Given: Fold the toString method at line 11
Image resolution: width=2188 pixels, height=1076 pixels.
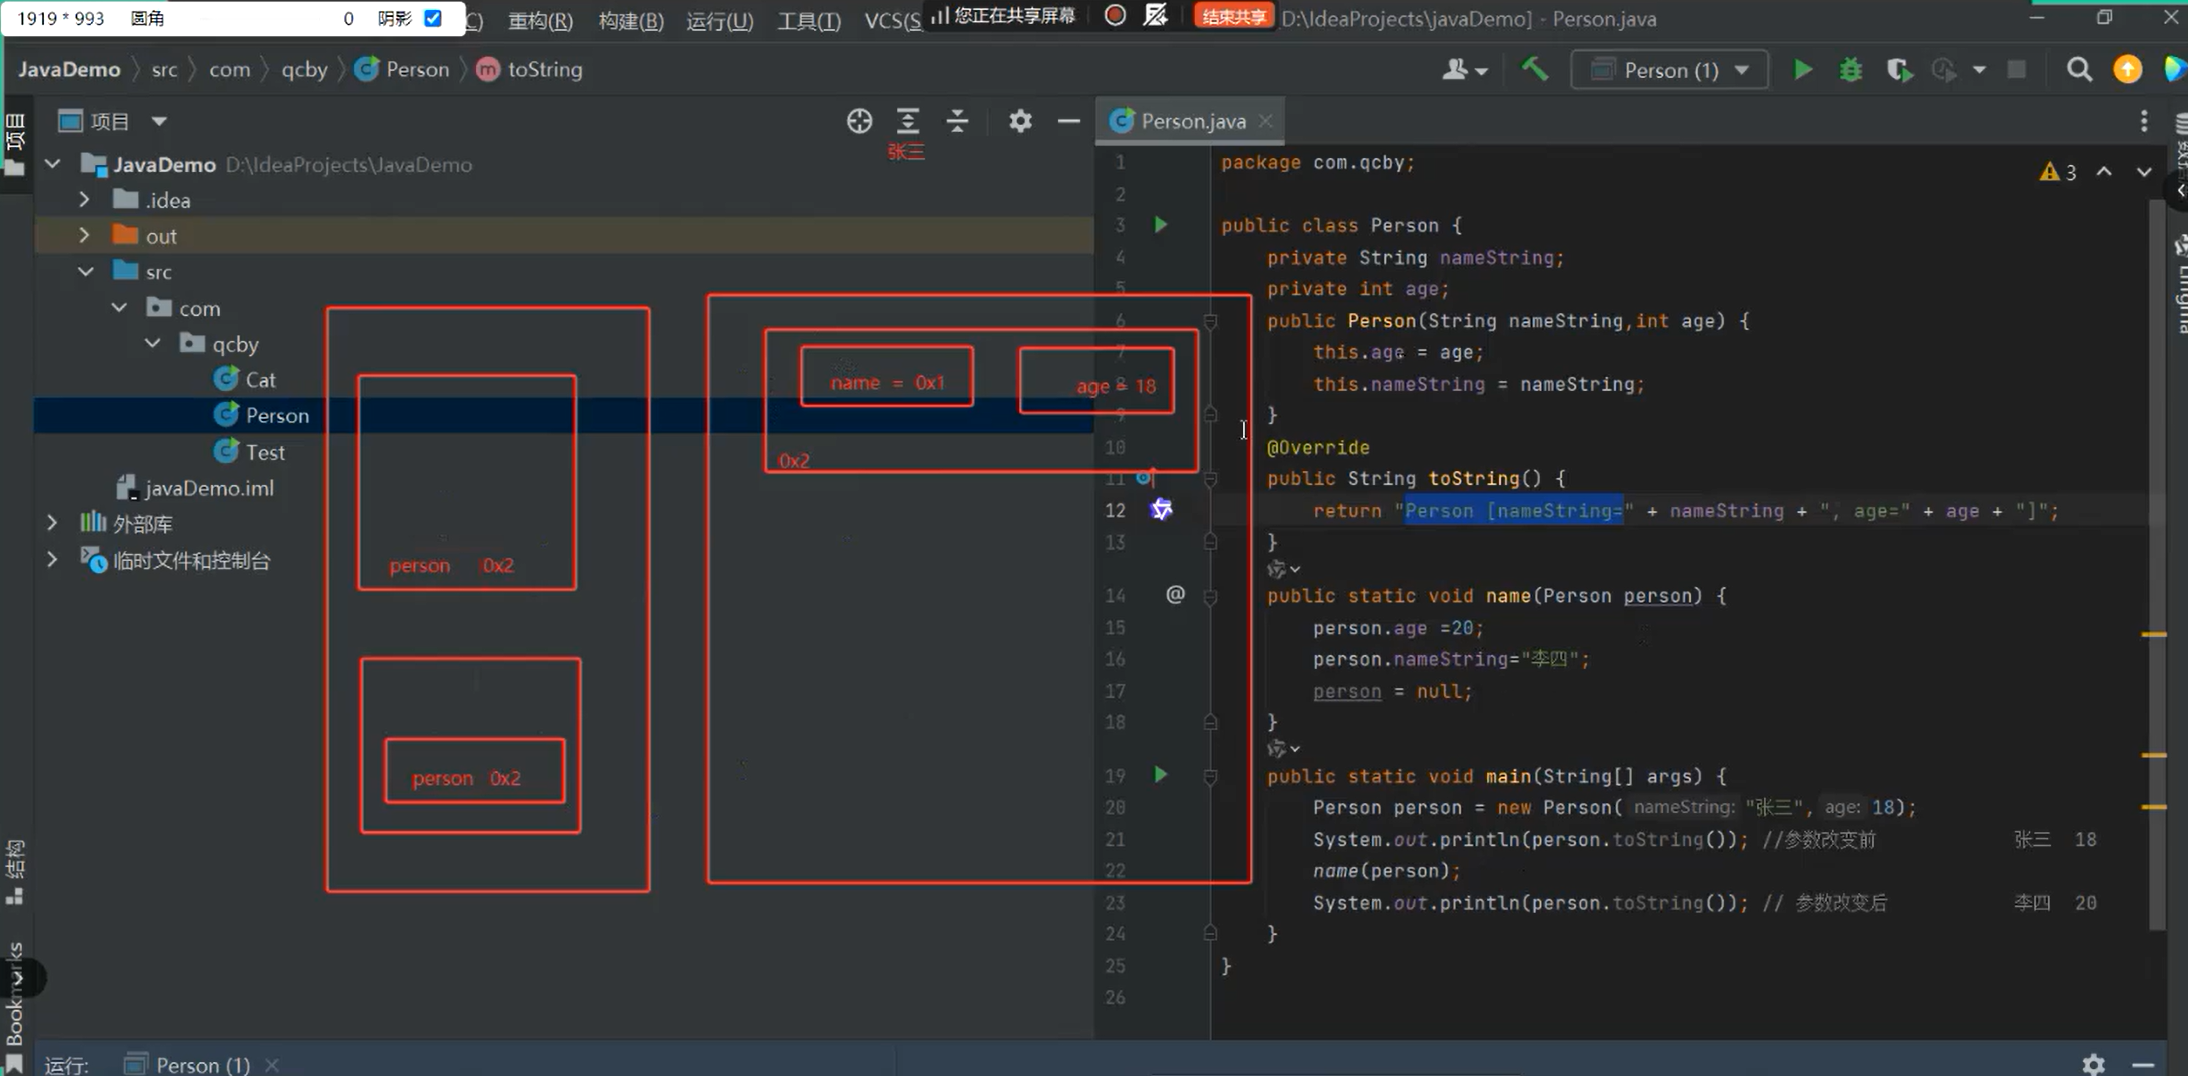Looking at the screenshot, I should tap(1210, 479).
